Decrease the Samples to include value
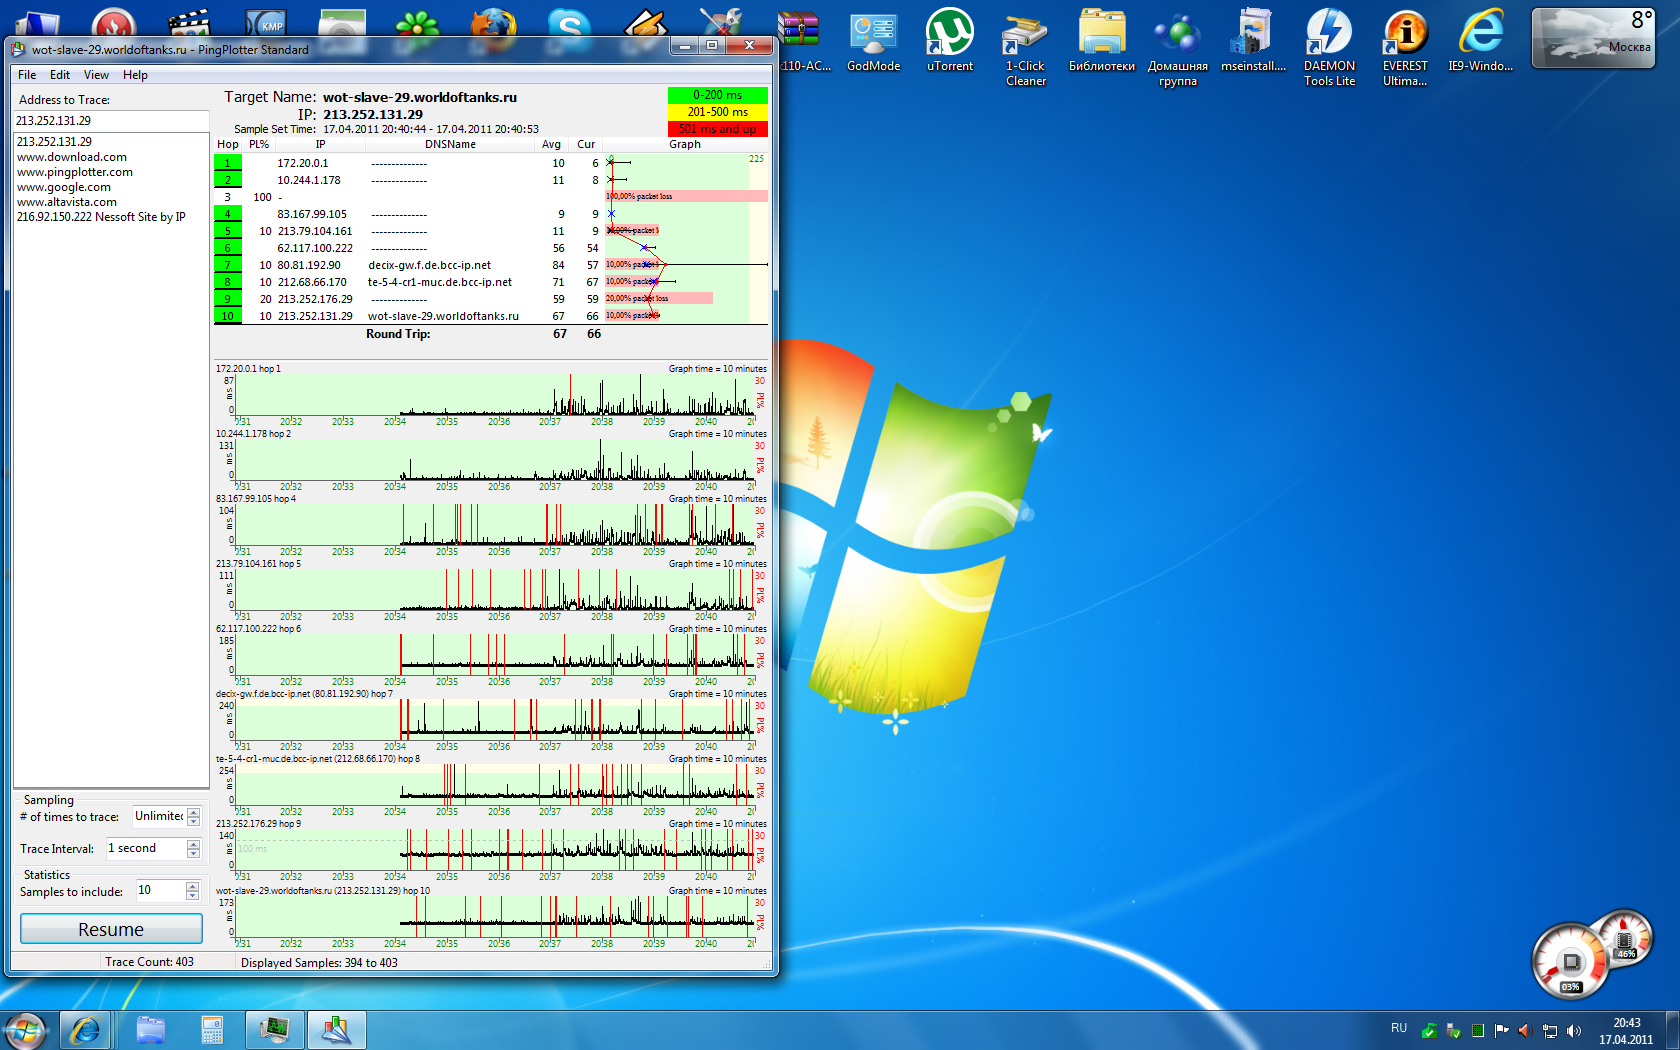Image resolution: width=1680 pixels, height=1050 pixels. pyautogui.click(x=193, y=895)
